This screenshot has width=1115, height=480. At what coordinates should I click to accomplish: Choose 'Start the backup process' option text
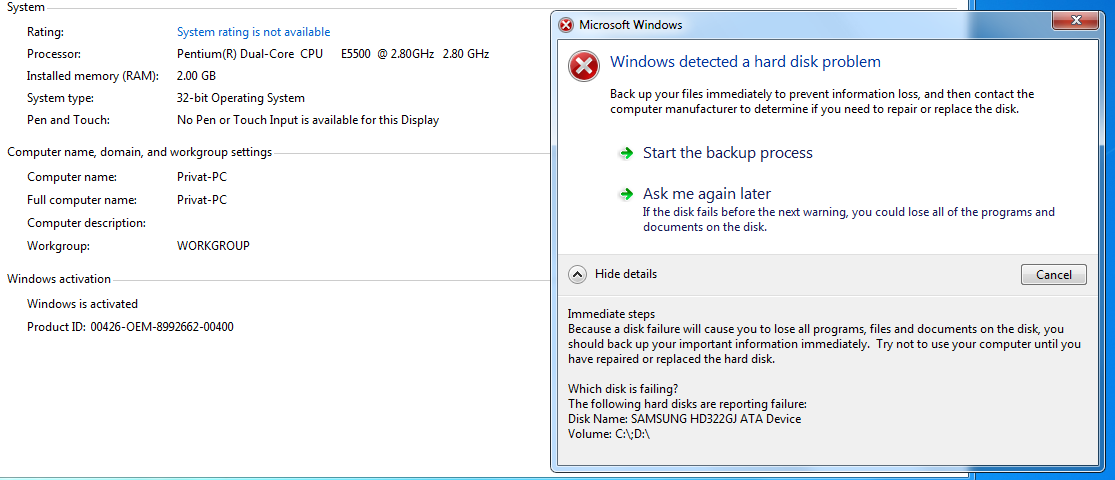point(727,153)
